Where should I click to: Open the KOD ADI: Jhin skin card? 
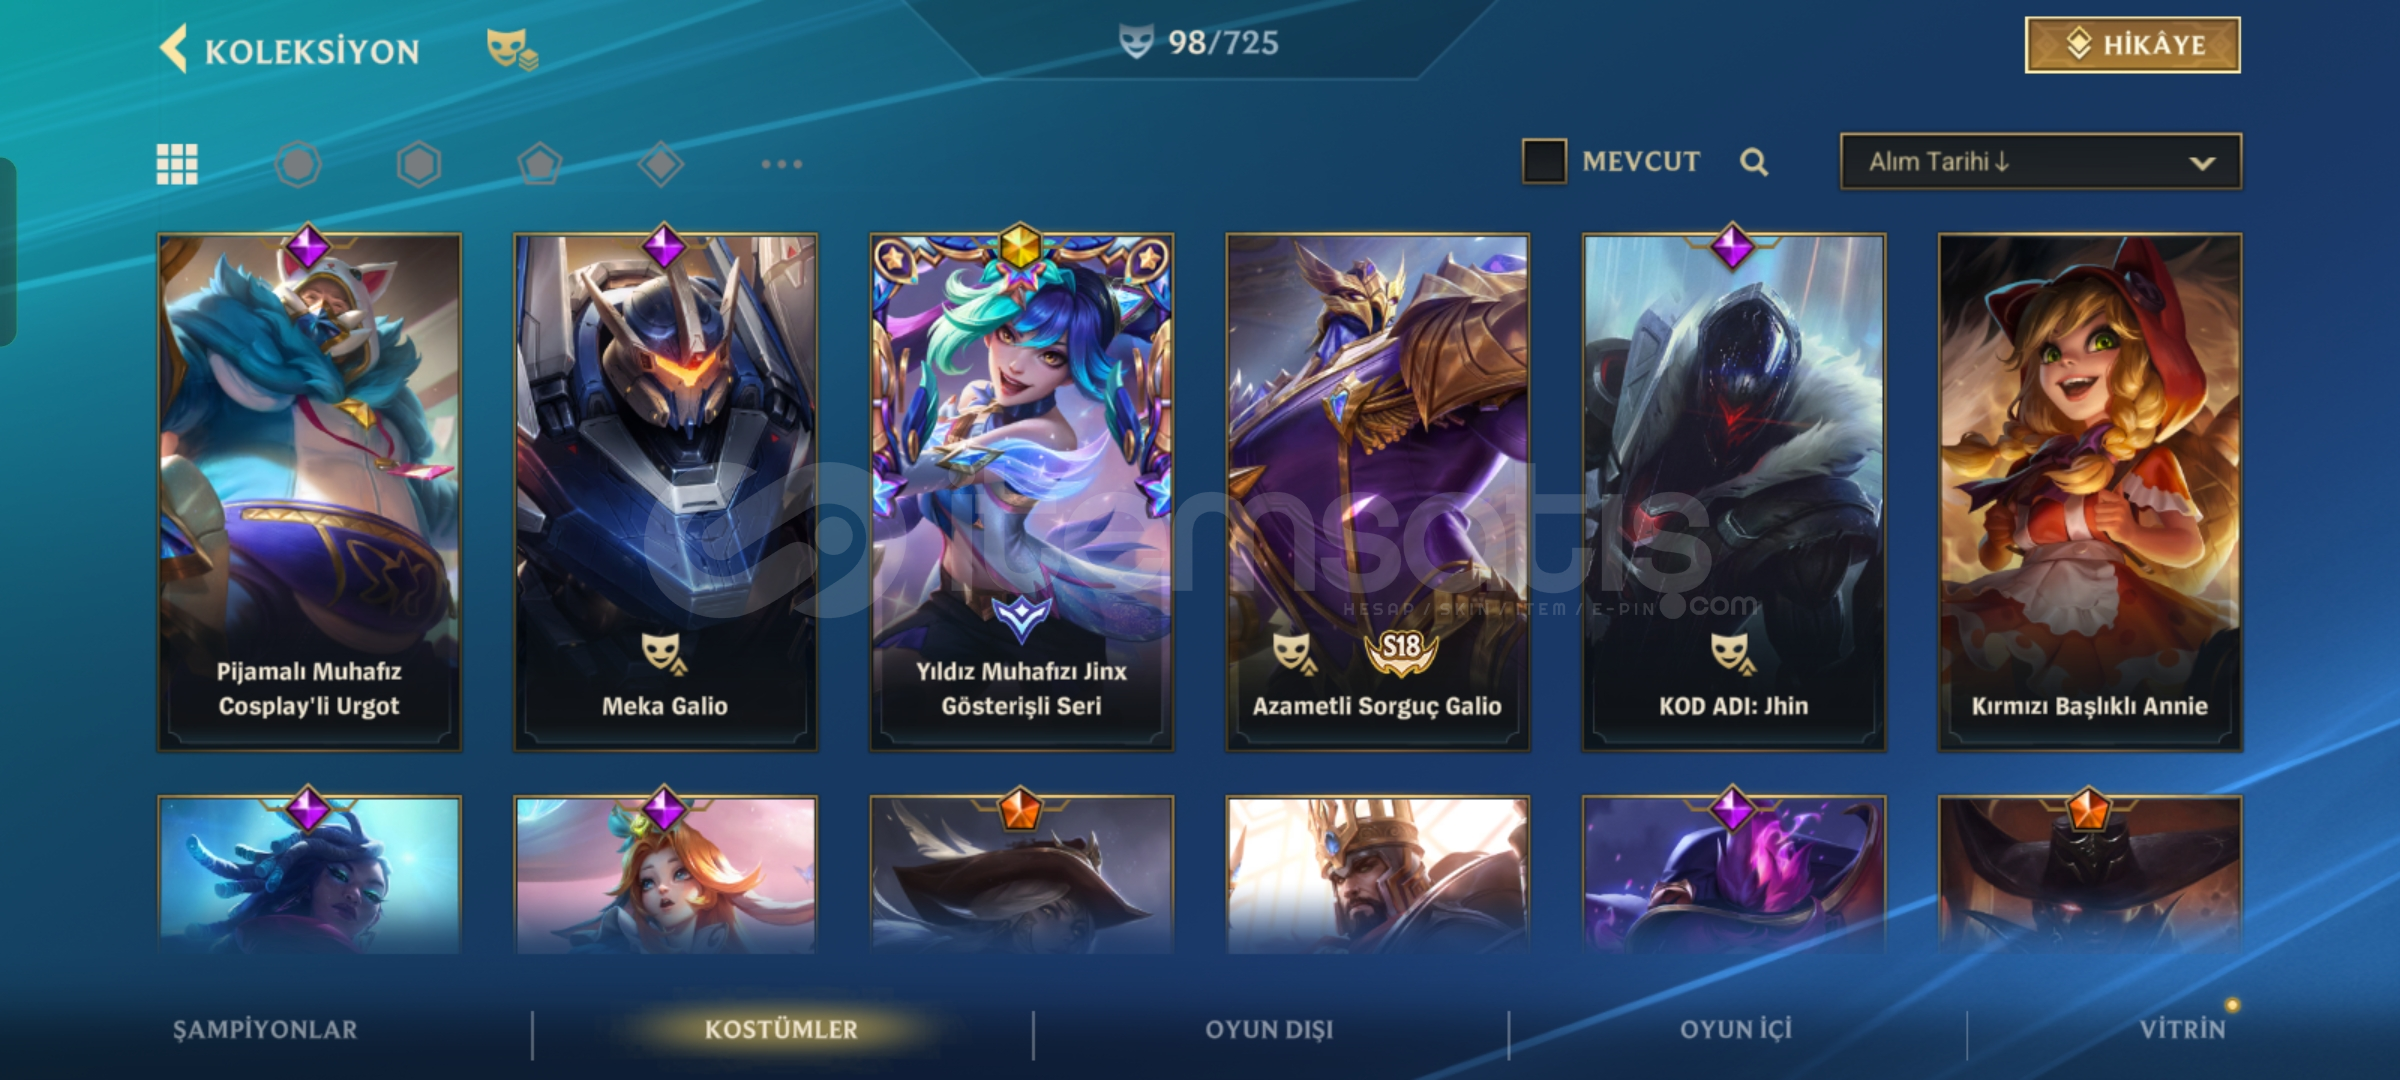[x=1733, y=492]
